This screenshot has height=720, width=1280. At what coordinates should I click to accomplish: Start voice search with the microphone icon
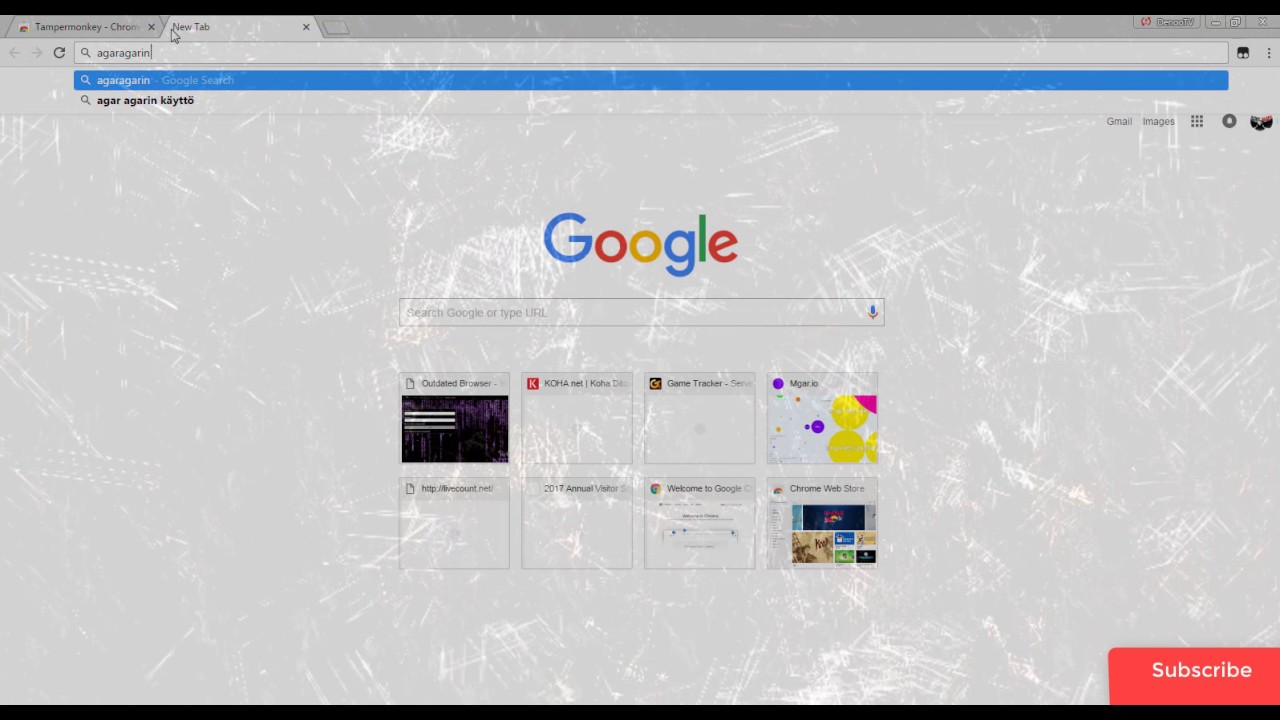pyautogui.click(x=872, y=312)
